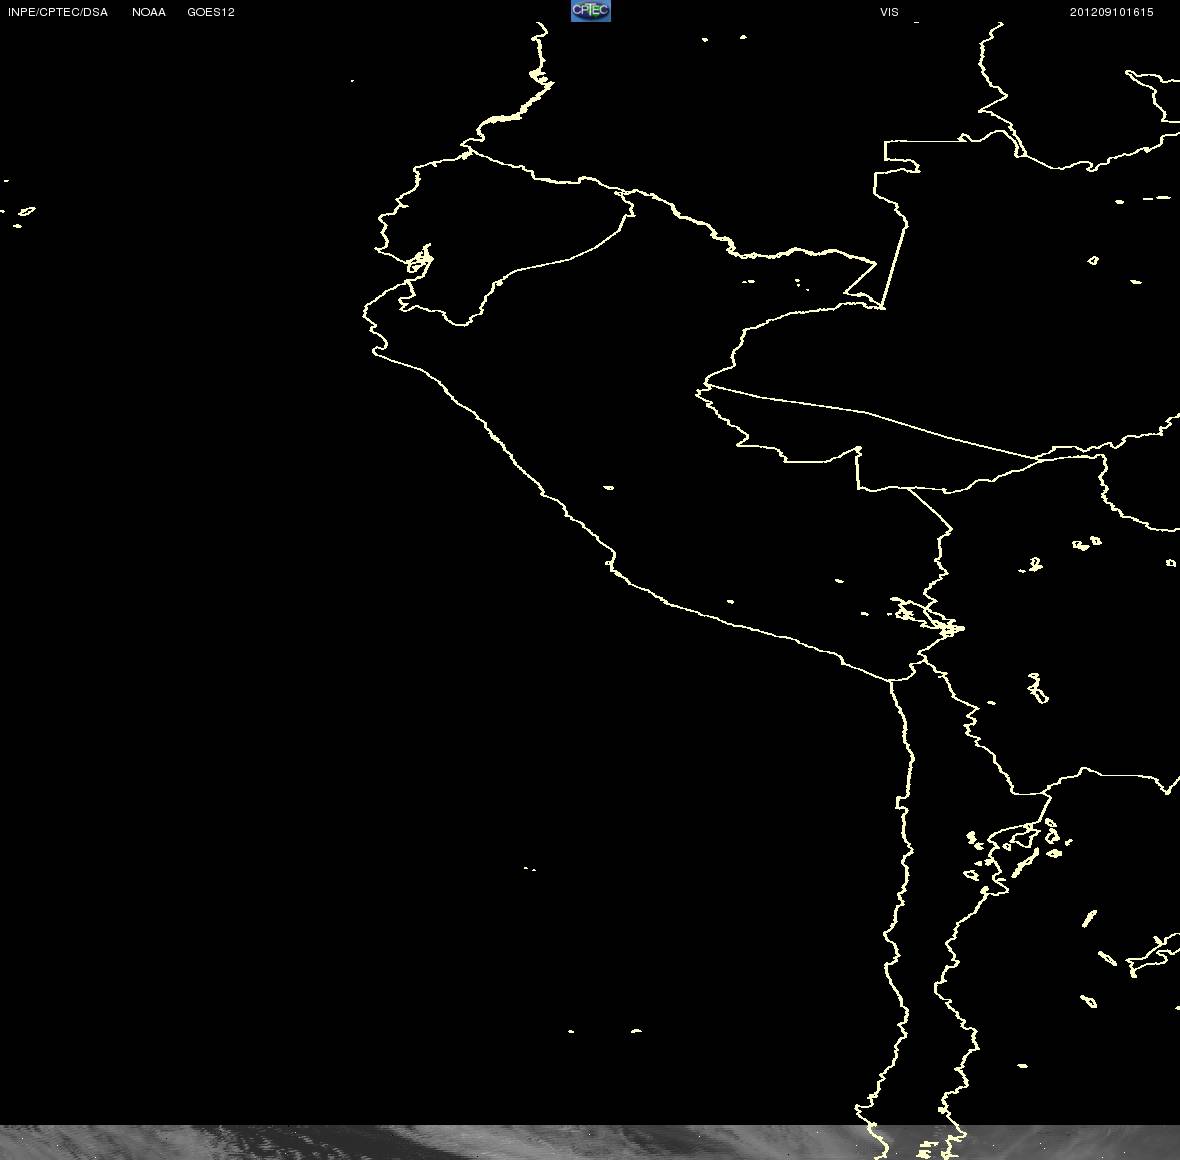Click the 201209101615 timestamp
Viewport: 1180px width, 1160px height.
(x=1112, y=12)
